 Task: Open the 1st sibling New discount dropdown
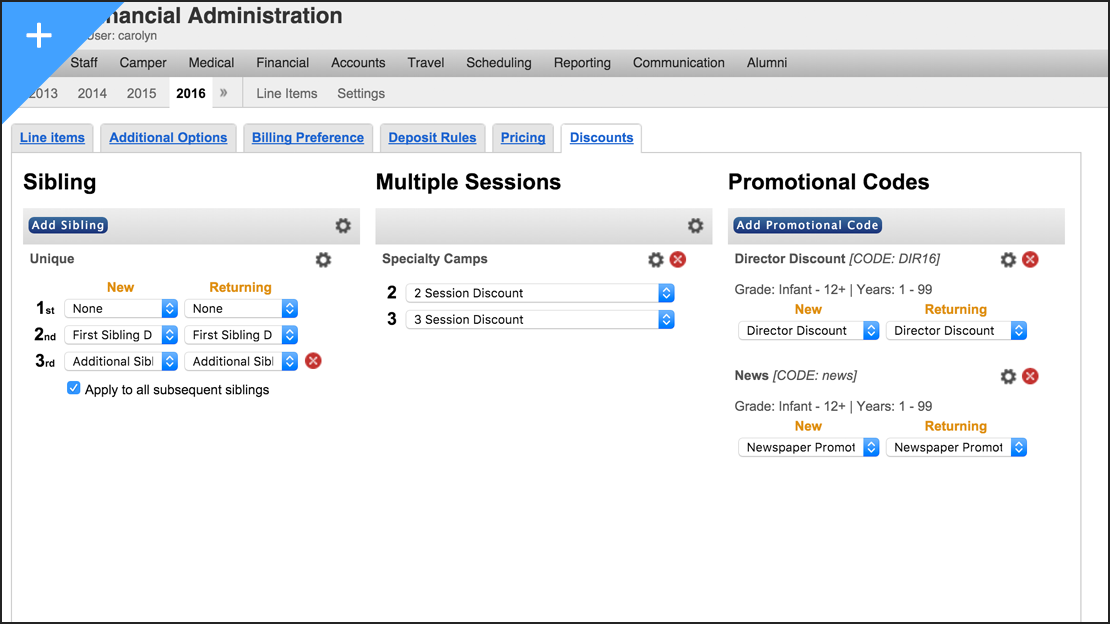(120, 308)
